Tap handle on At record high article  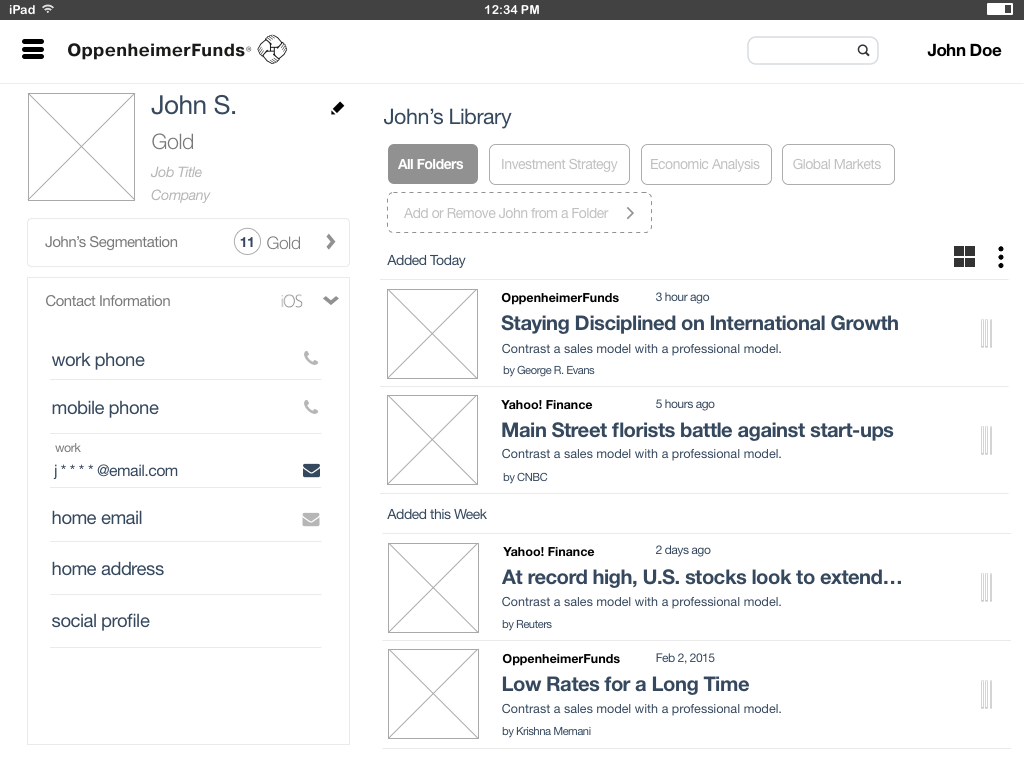click(986, 587)
